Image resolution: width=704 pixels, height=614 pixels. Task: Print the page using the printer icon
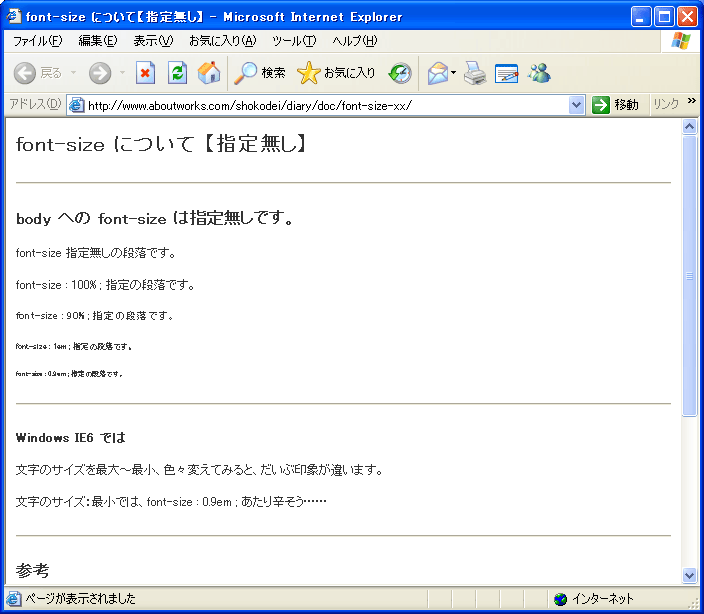(x=474, y=73)
